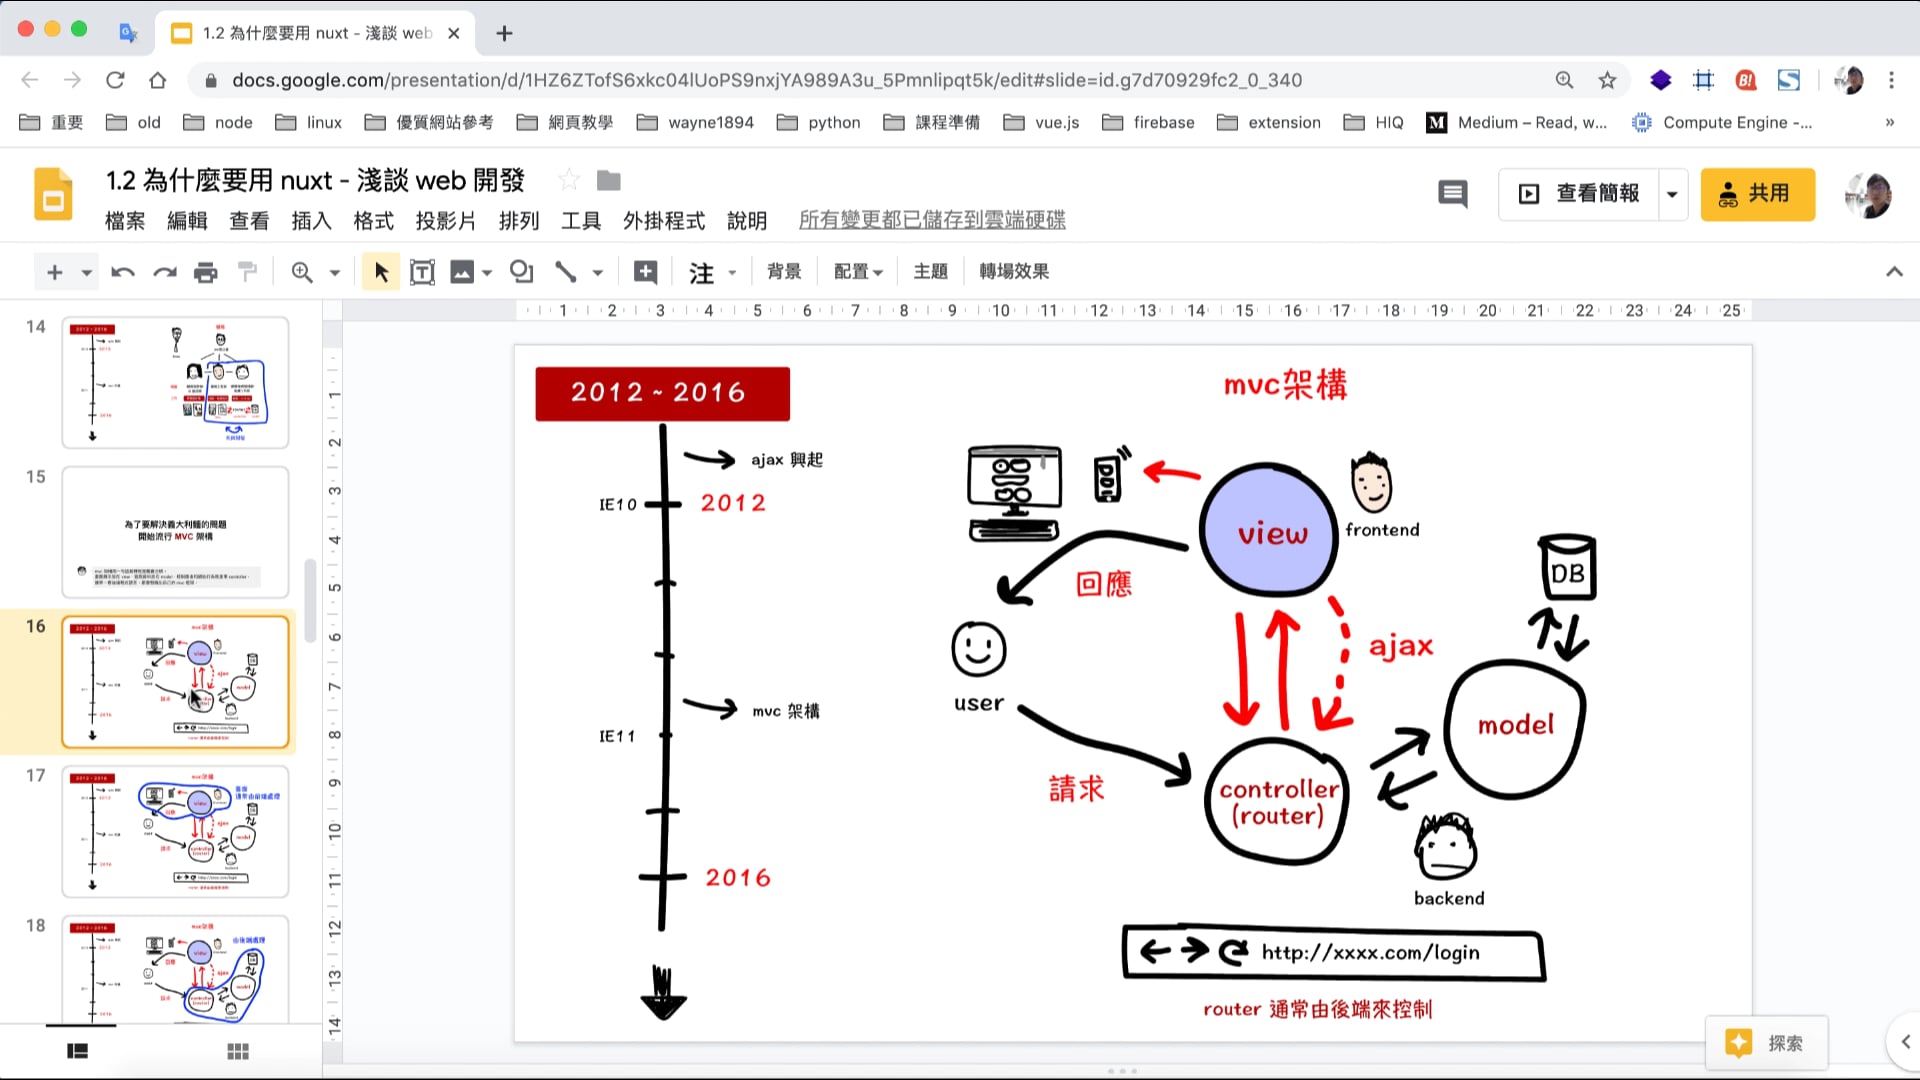Click the 轉場效果 transition button
Viewport: 1920px width, 1080px height.
(x=1013, y=272)
